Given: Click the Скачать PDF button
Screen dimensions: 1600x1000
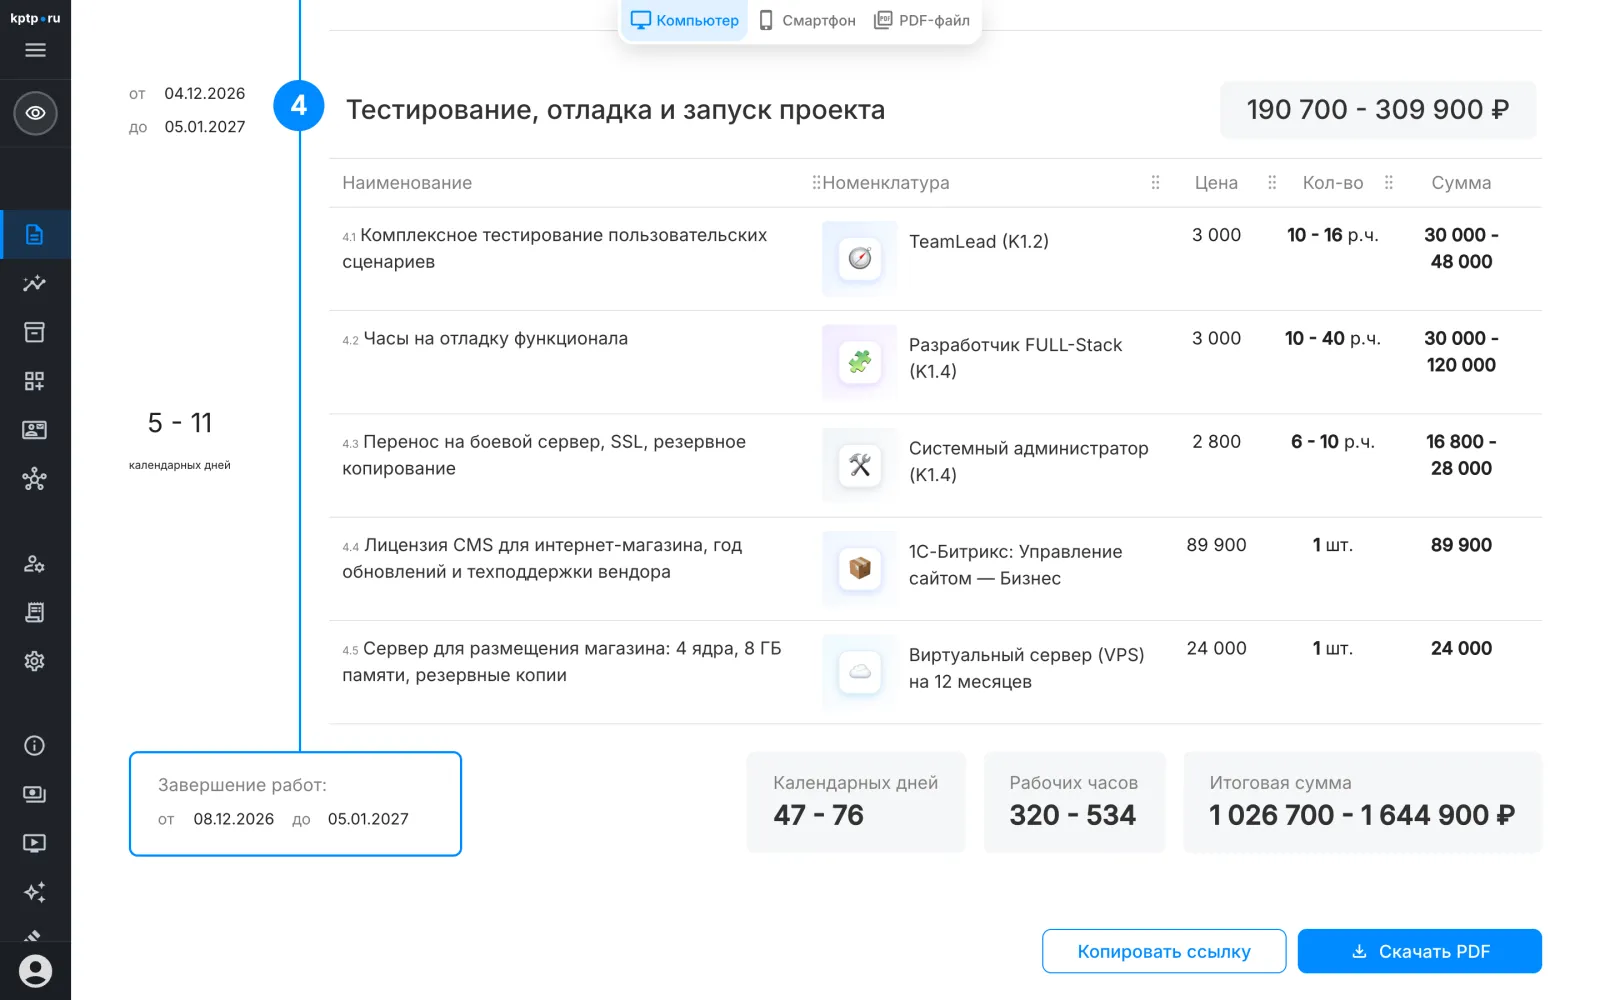Looking at the screenshot, I should [1420, 951].
